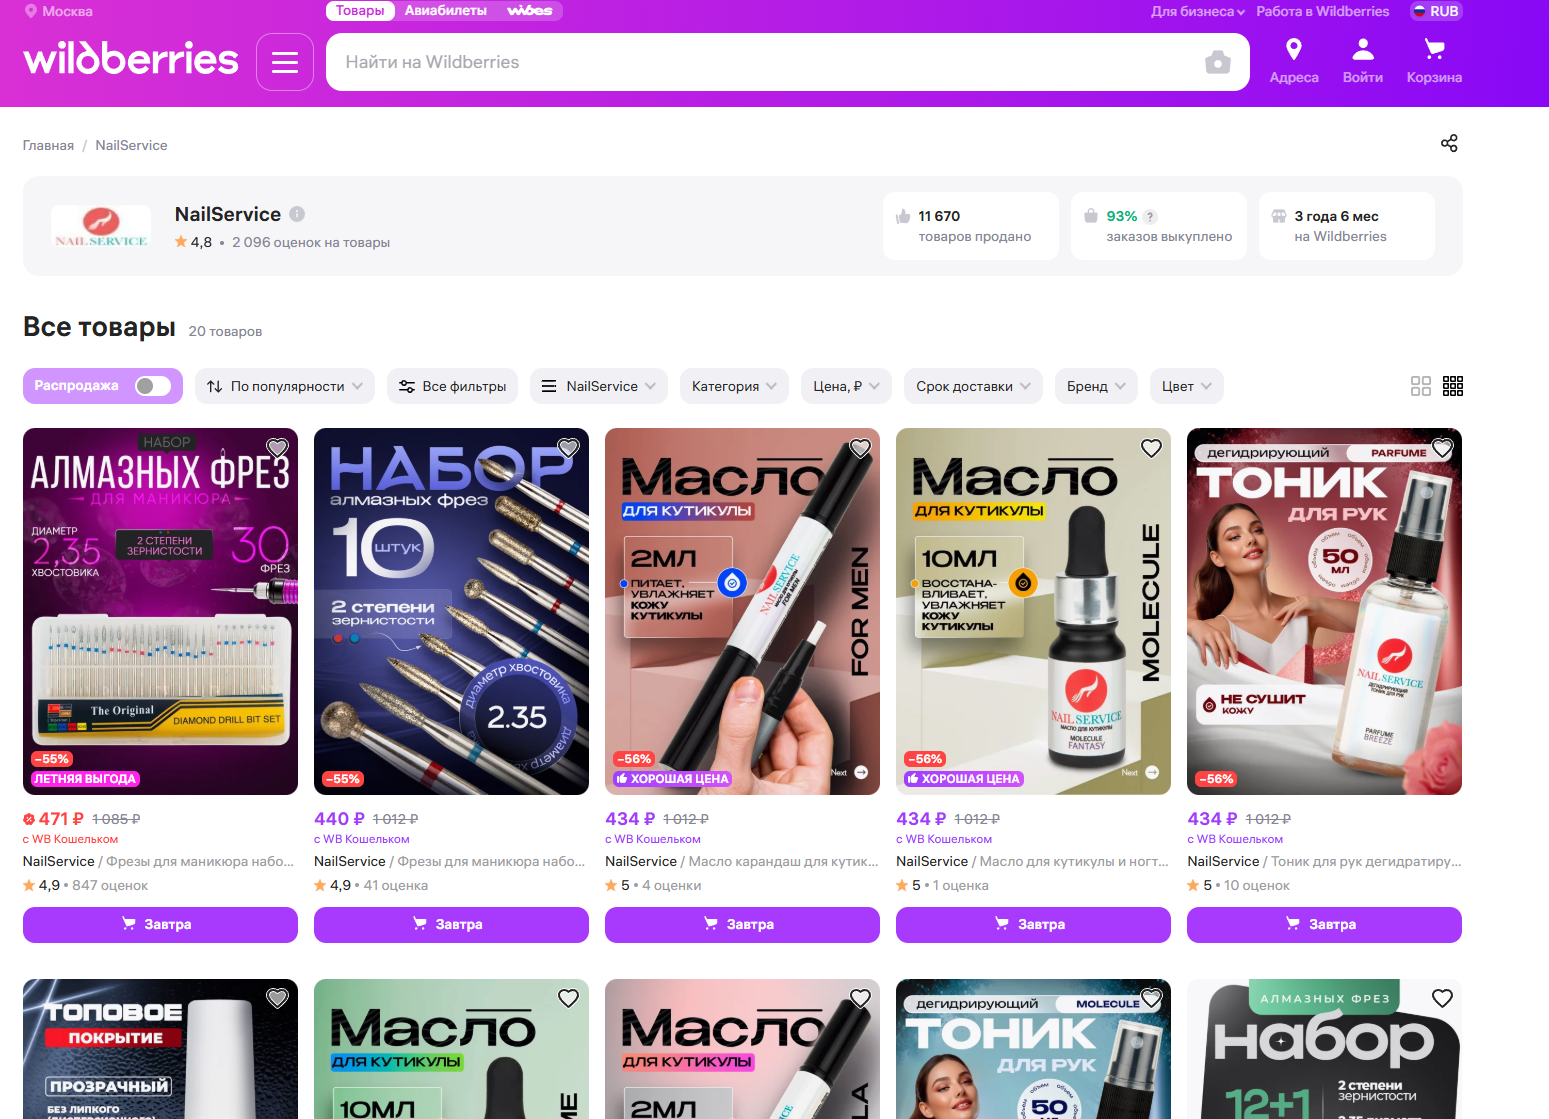Screen dimensions: 1549x1119
Task: Add Алмазных фрез 30 set to favorites
Action: 277,448
